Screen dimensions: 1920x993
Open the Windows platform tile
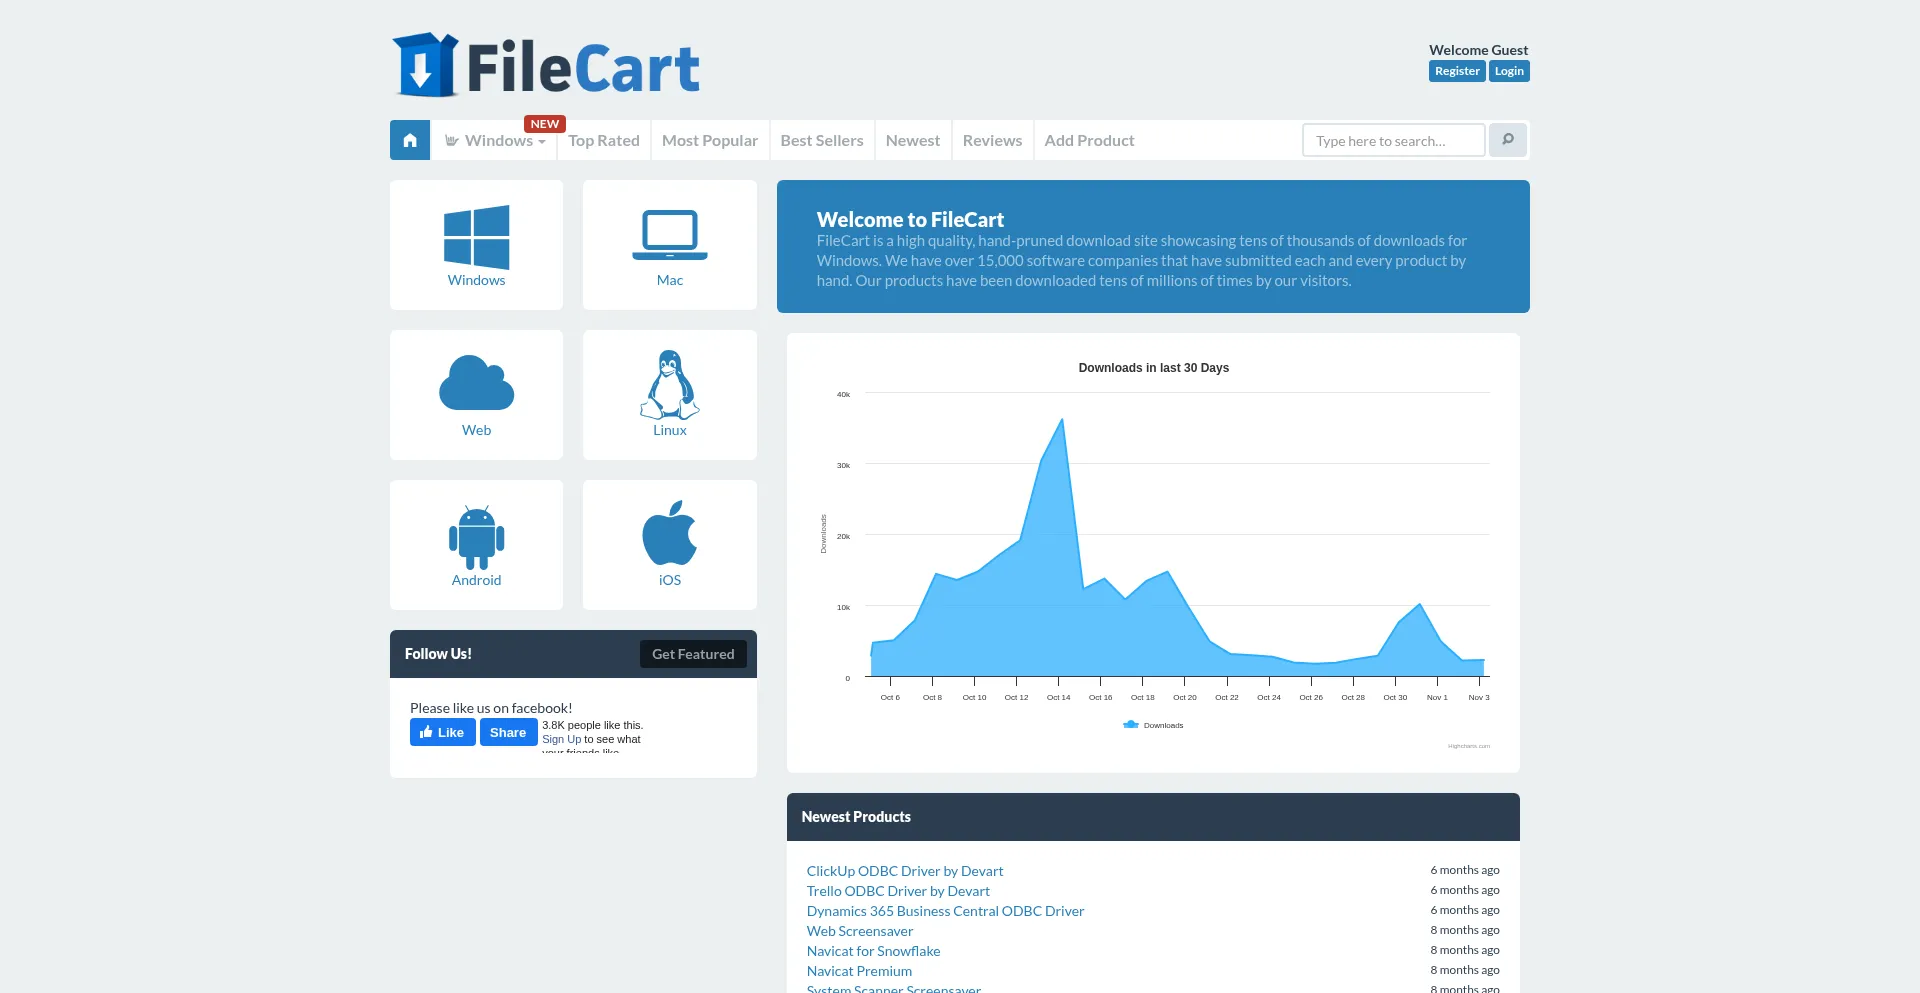tap(476, 245)
